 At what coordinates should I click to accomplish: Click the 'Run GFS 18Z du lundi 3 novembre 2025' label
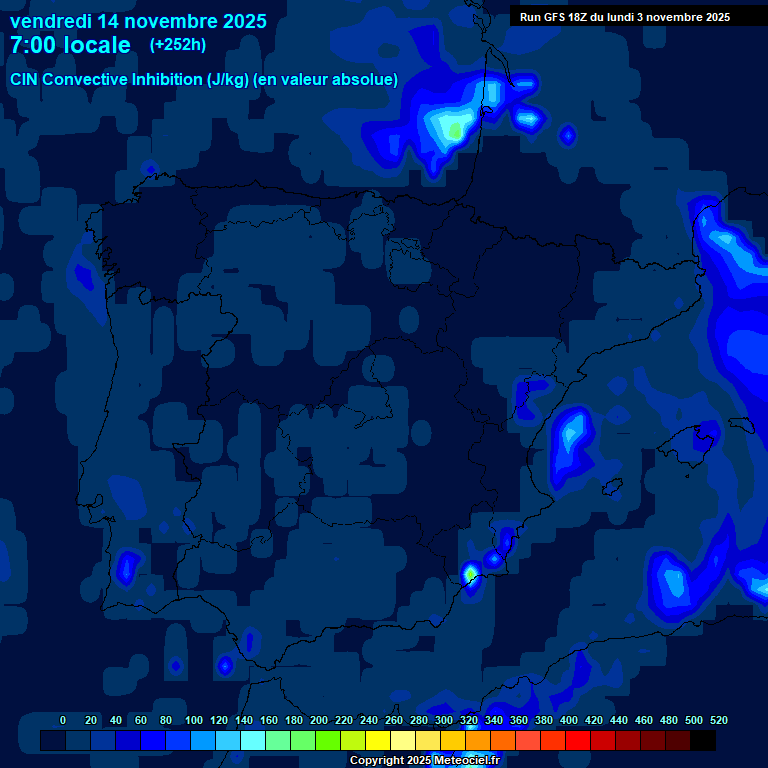624,17
